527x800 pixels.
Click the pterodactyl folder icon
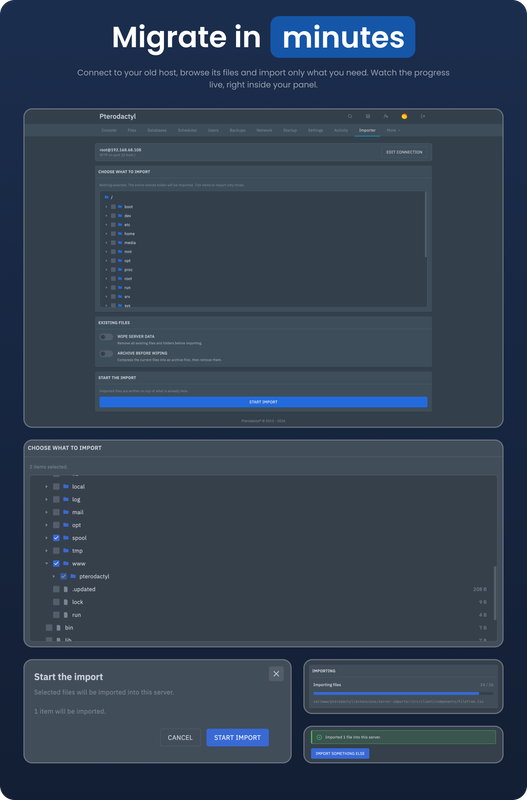[73, 576]
